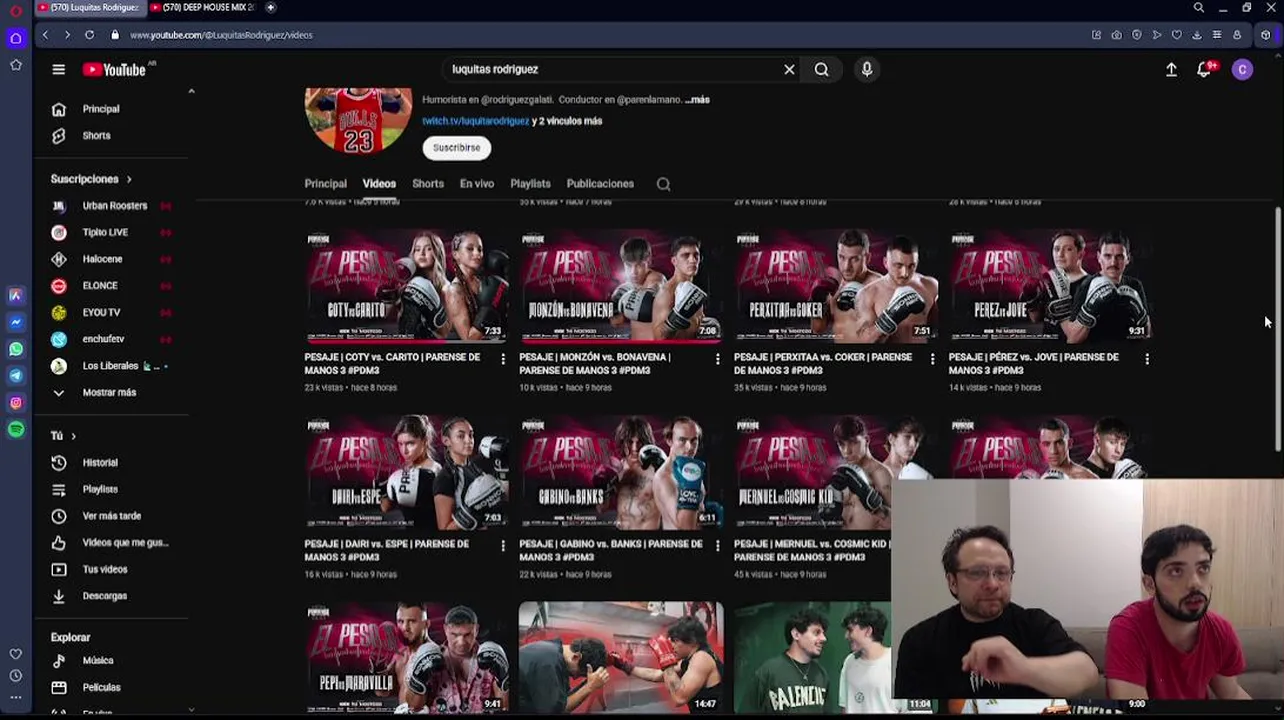The image size is (1284, 720).
Task: Play the GABINO vs BANKS thumbnail video
Action: coord(621,472)
